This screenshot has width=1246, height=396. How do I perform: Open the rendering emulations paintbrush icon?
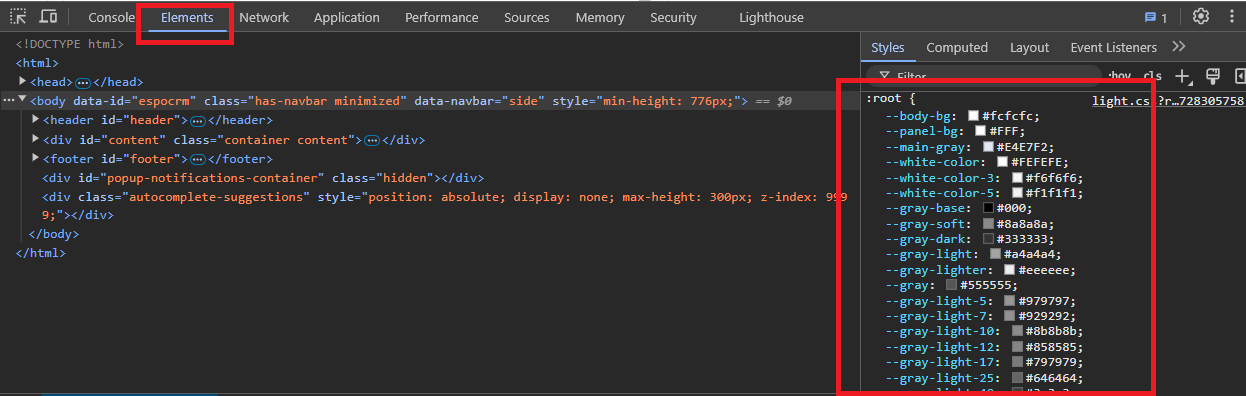pos(1213,76)
